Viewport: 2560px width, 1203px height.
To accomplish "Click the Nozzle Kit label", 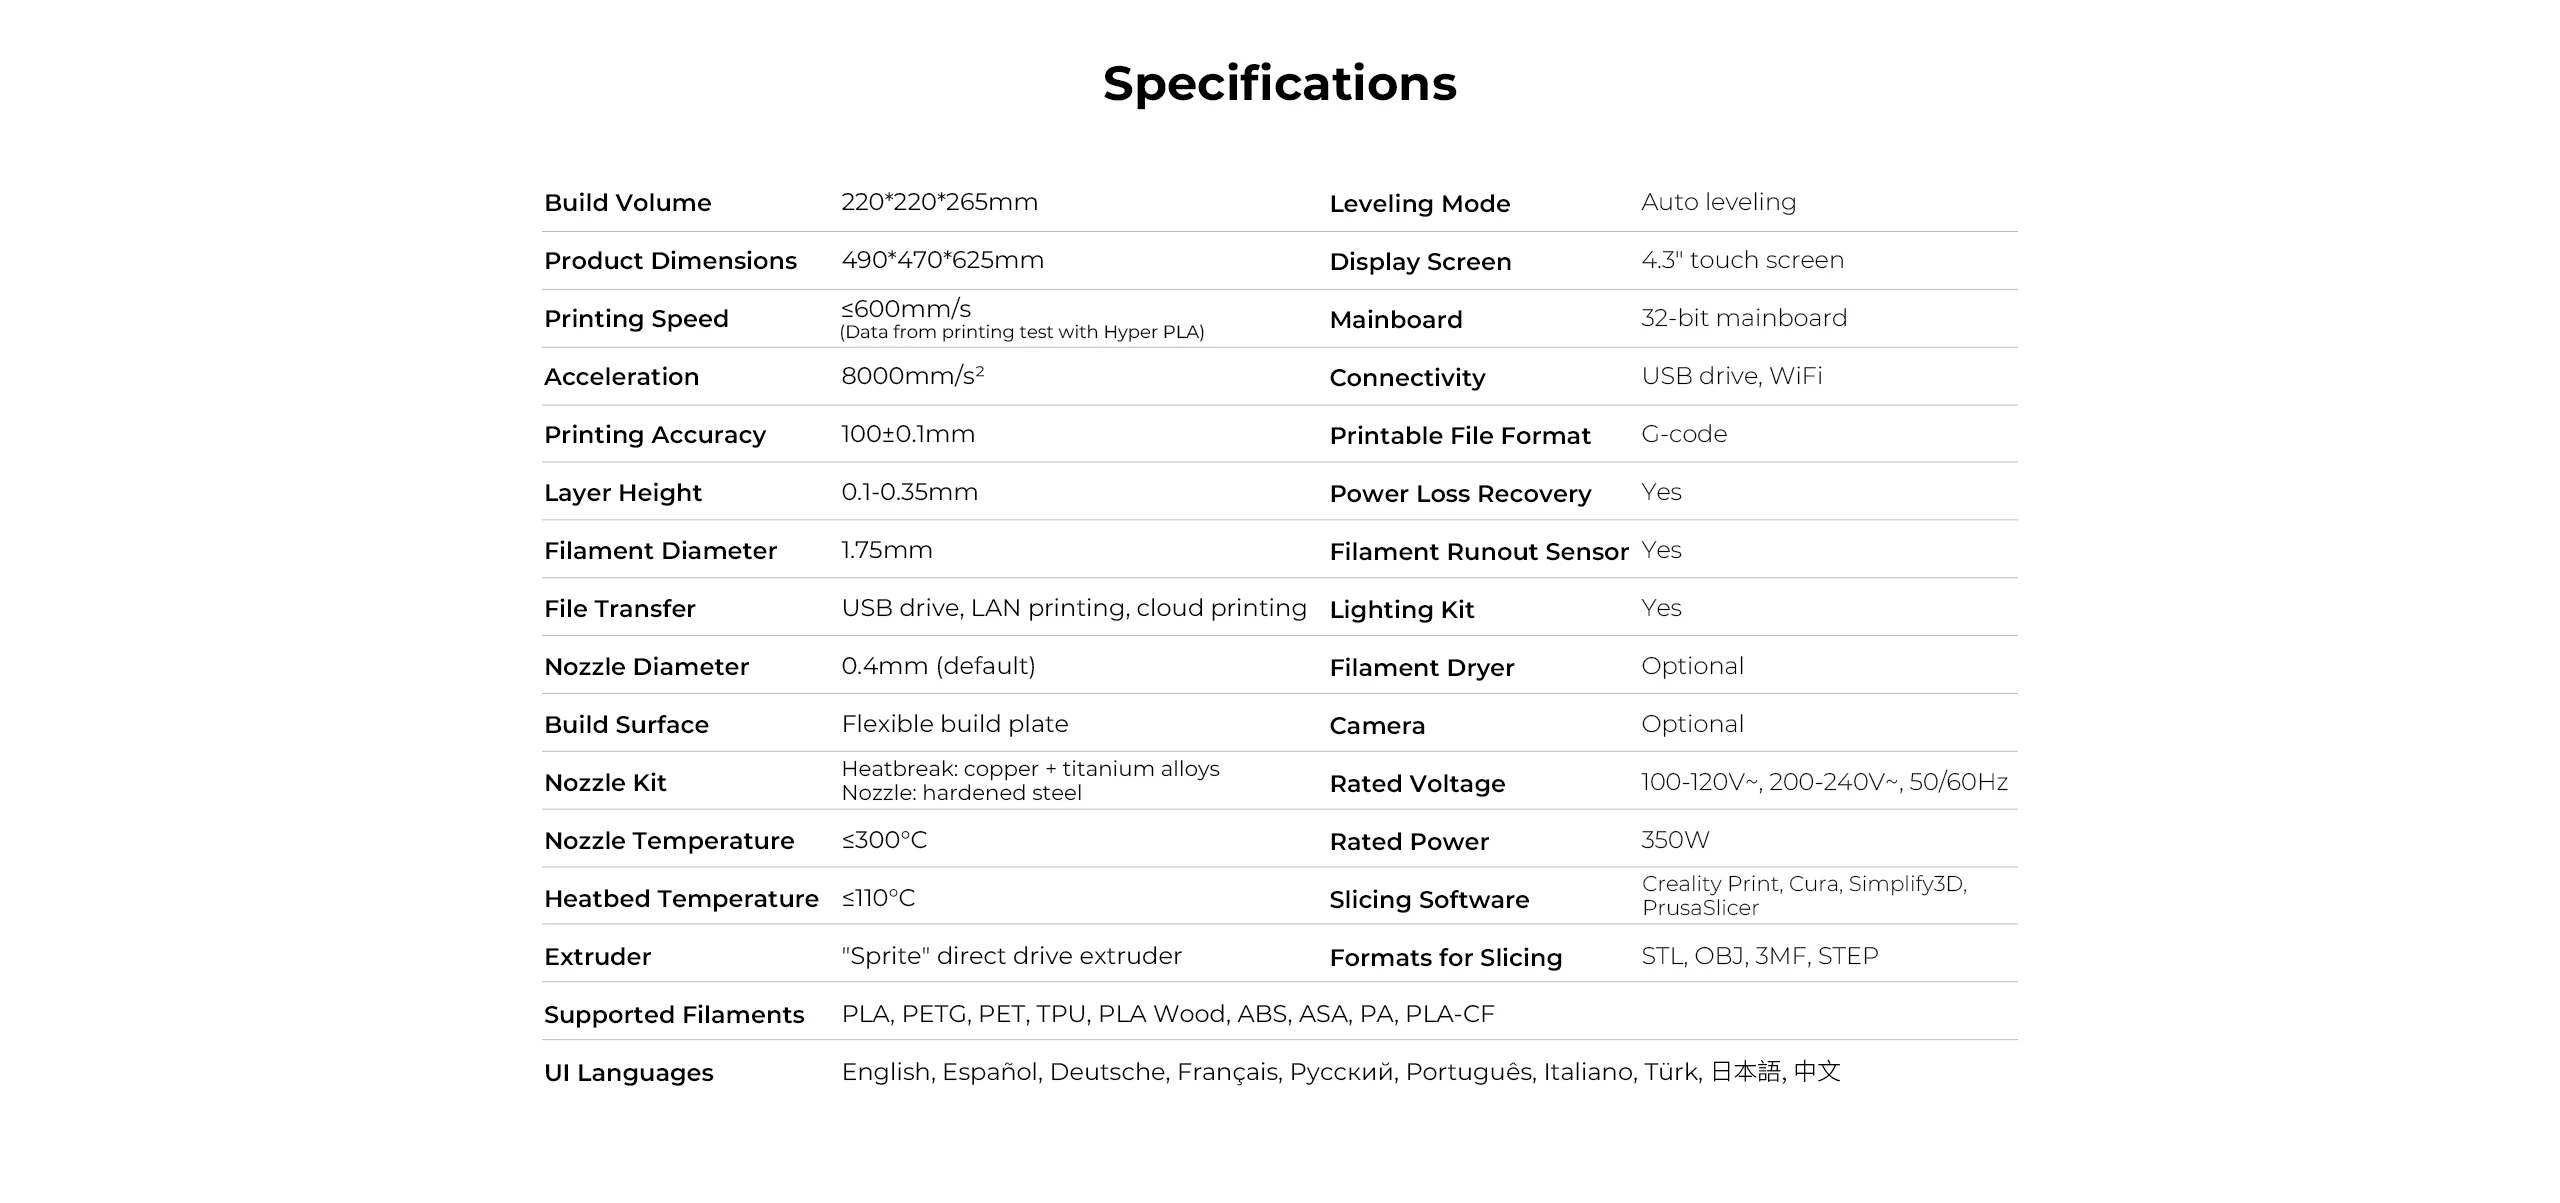I will pyautogui.click(x=604, y=783).
